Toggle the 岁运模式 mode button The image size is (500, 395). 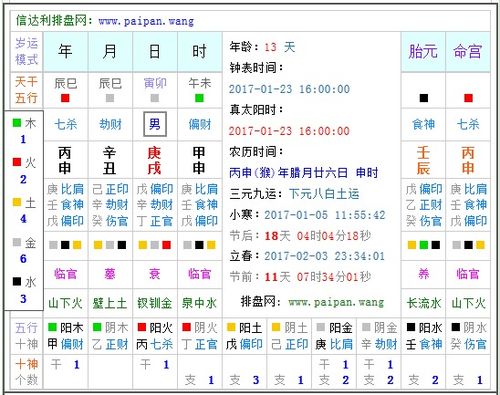[27, 52]
